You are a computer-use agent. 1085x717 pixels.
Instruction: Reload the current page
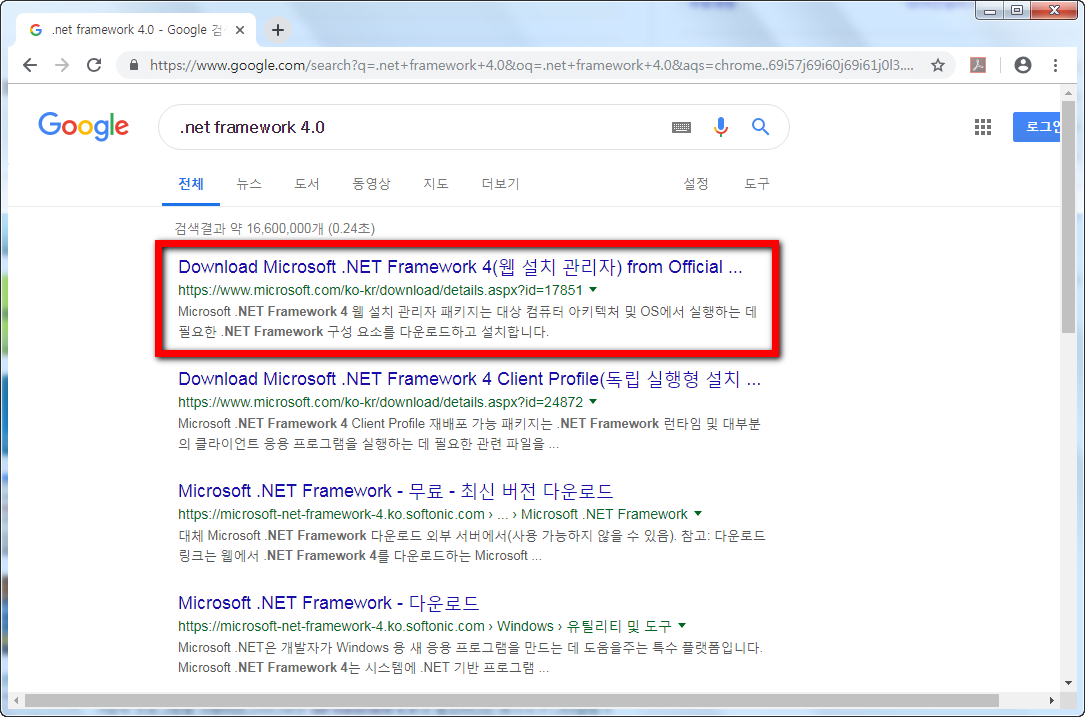pos(94,65)
